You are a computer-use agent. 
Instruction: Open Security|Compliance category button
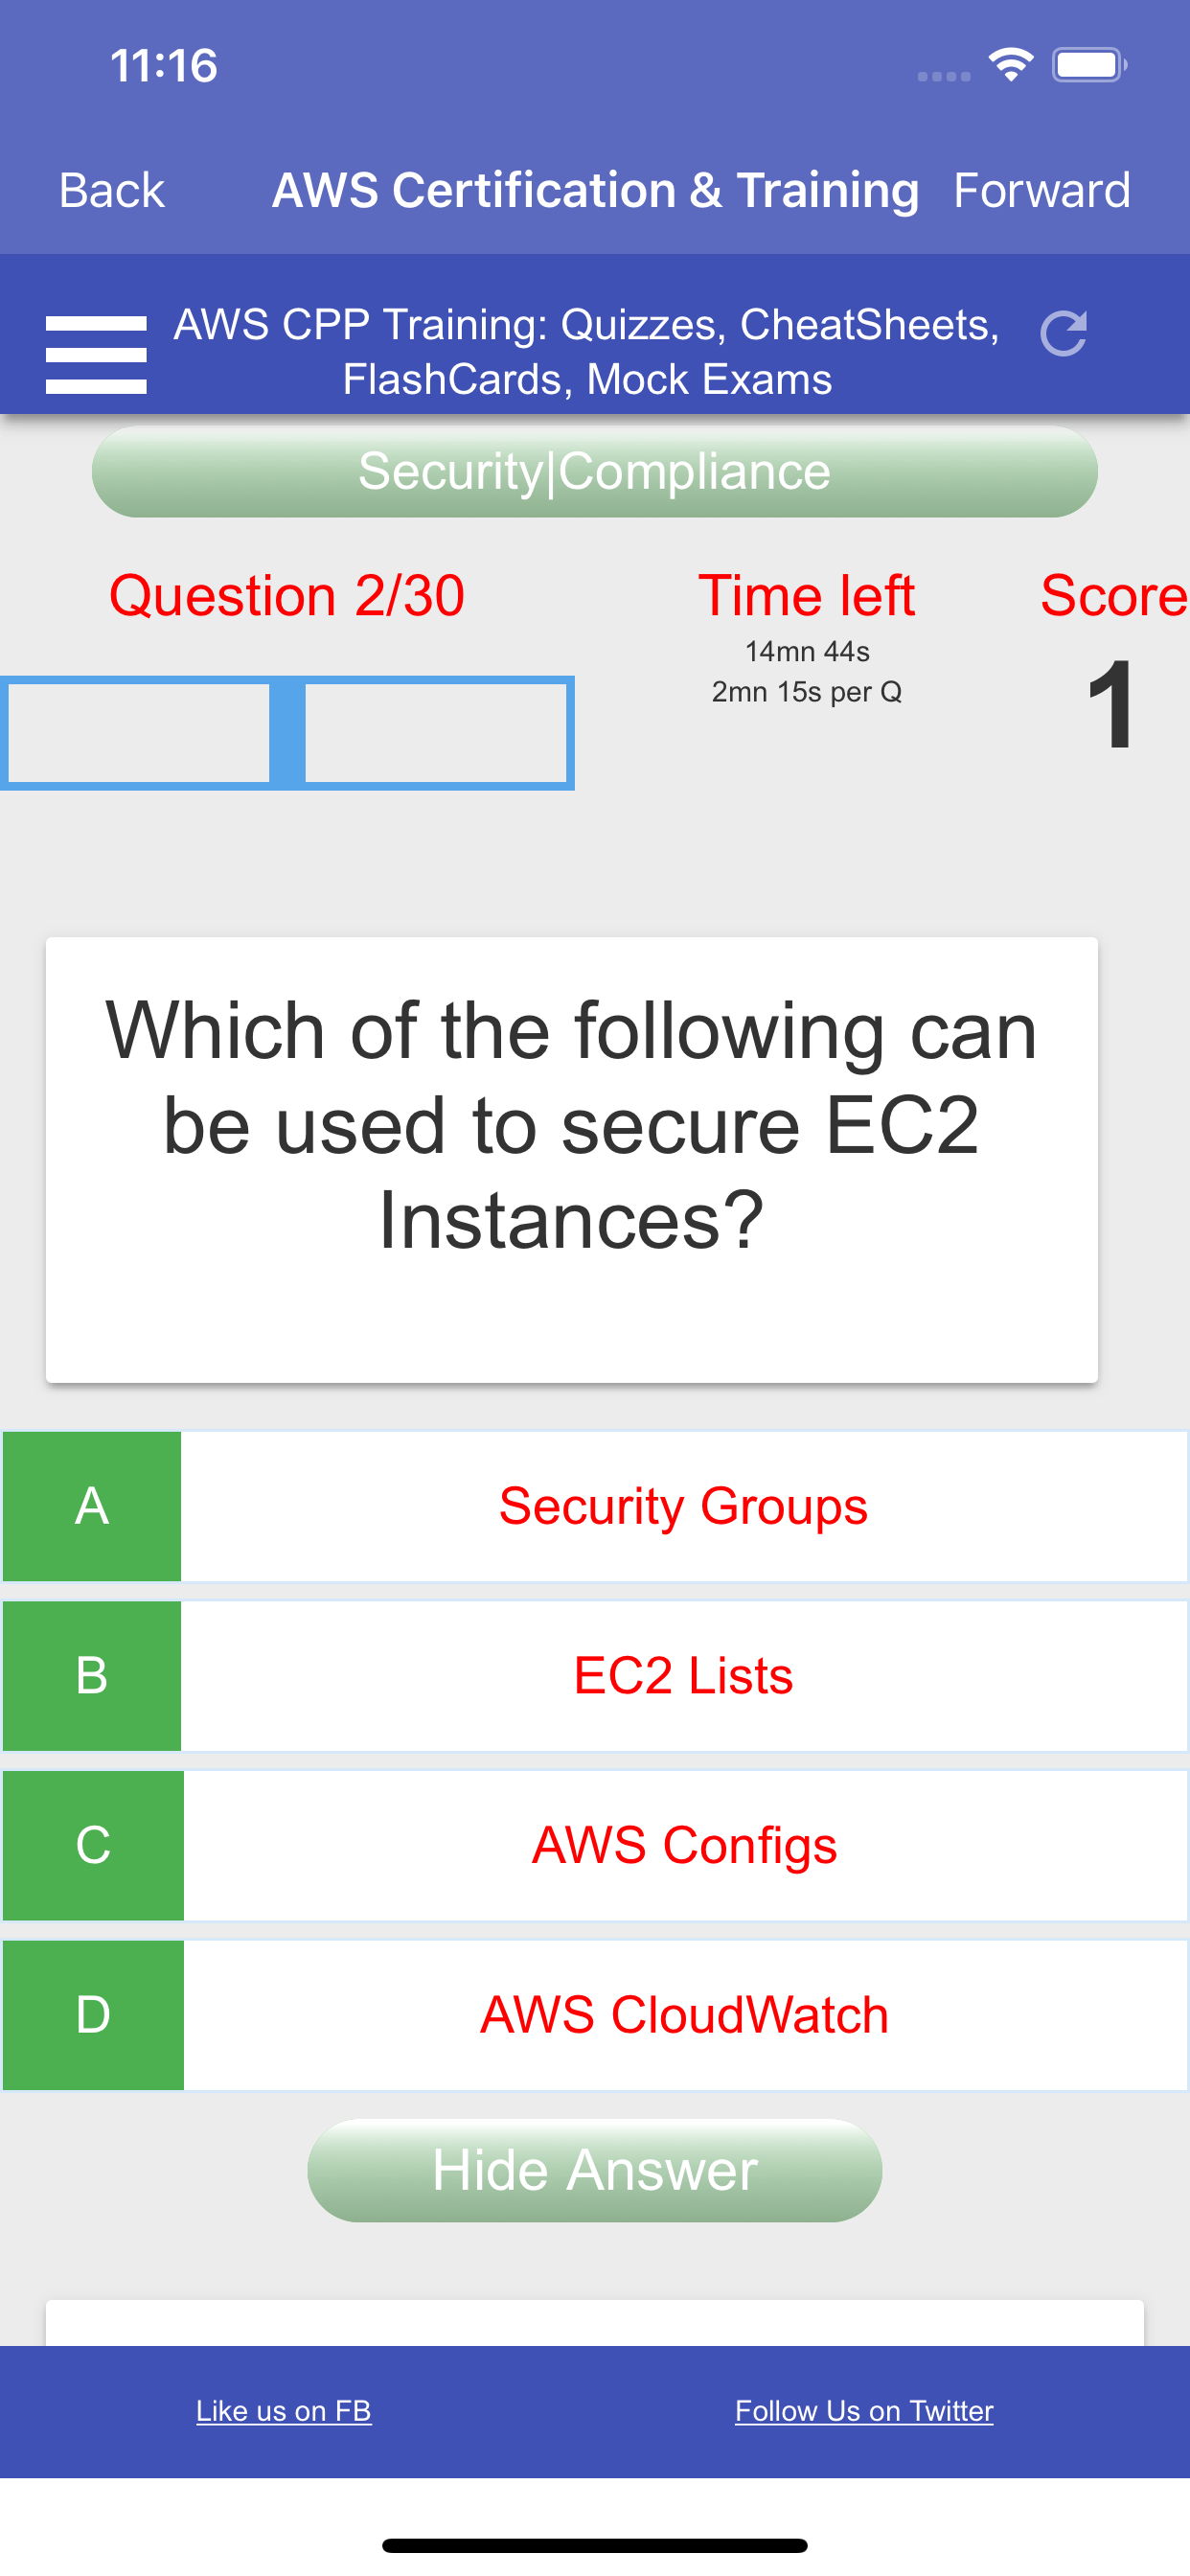click(595, 471)
